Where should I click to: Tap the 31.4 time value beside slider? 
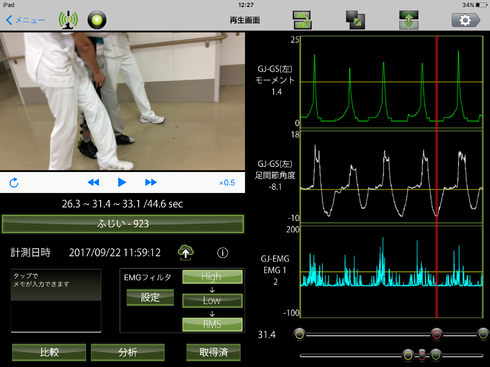(x=267, y=335)
